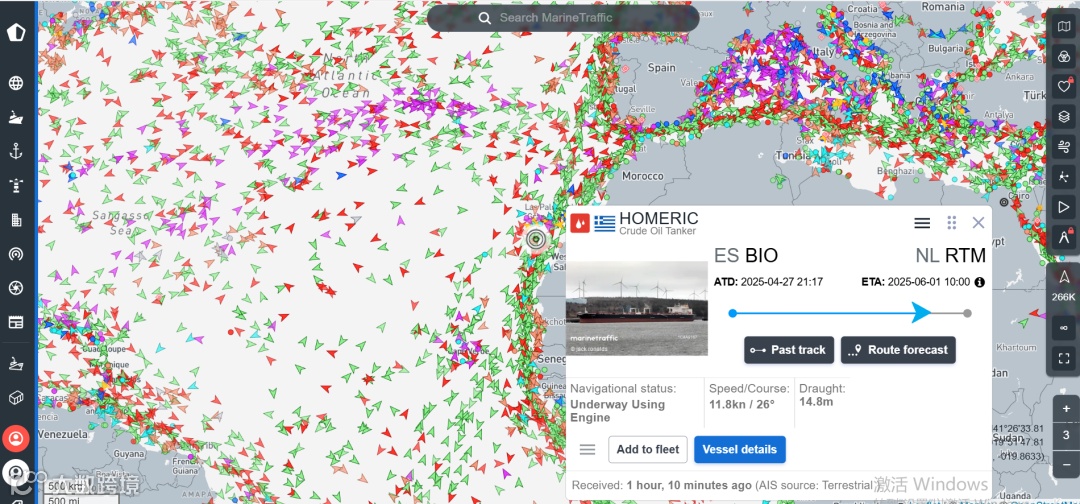The height and width of the screenshot is (504, 1080).
Task: Click the red crude oil tanker type icon
Action: pyautogui.click(x=580, y=223)
